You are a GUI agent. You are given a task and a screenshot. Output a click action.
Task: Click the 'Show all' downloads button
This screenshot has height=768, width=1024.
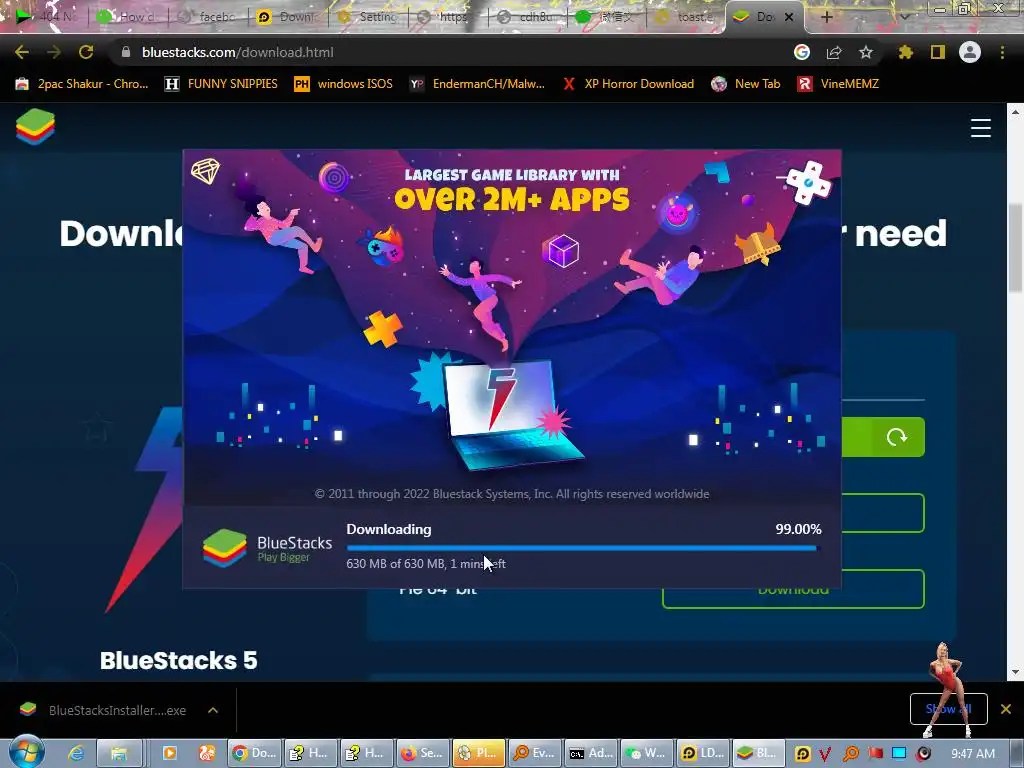pyautogui.click(x=948, y=709)
